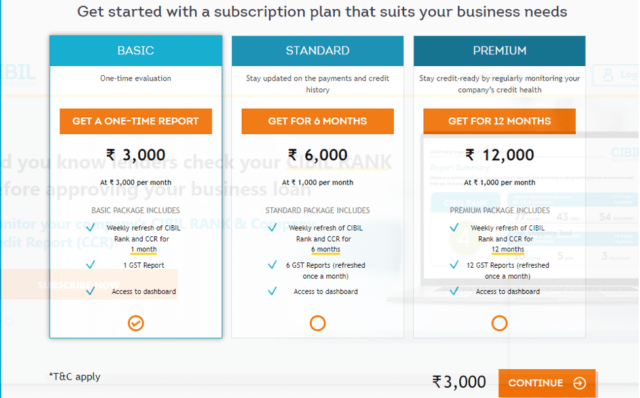The width and height of the screenshot is (640, 398).
Task: Open the Premium plan header tab
Action: click(499, 51)
